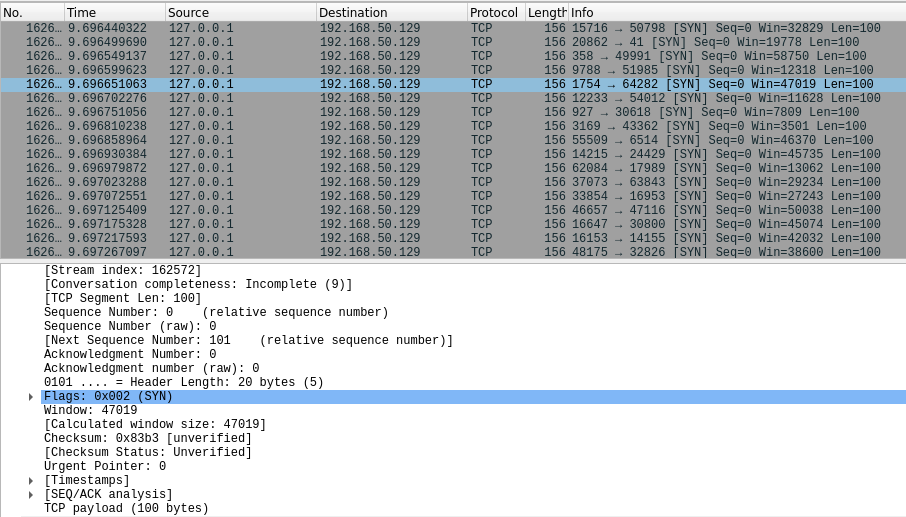The width and height of the screenshot is (906, 517).
Task: Sort packets by the Length column header
Action: pyautogui.click(x=547, y=12)
